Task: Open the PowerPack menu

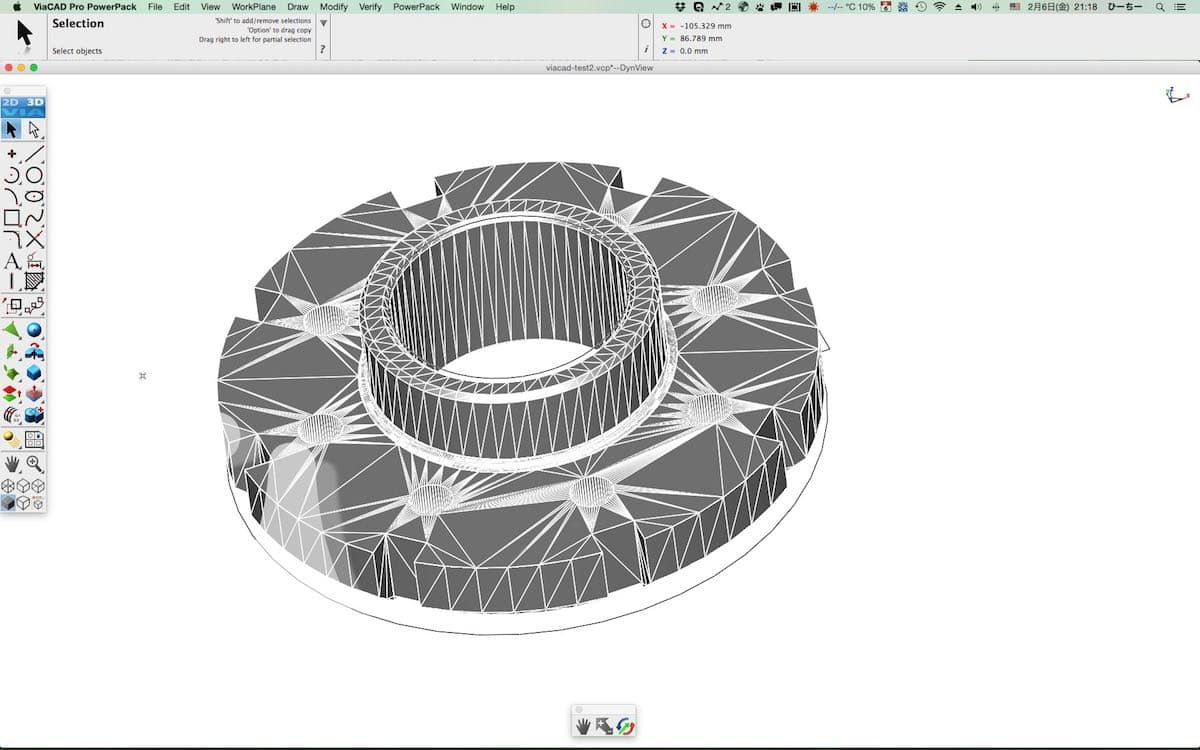Action: tap(416, 7)
